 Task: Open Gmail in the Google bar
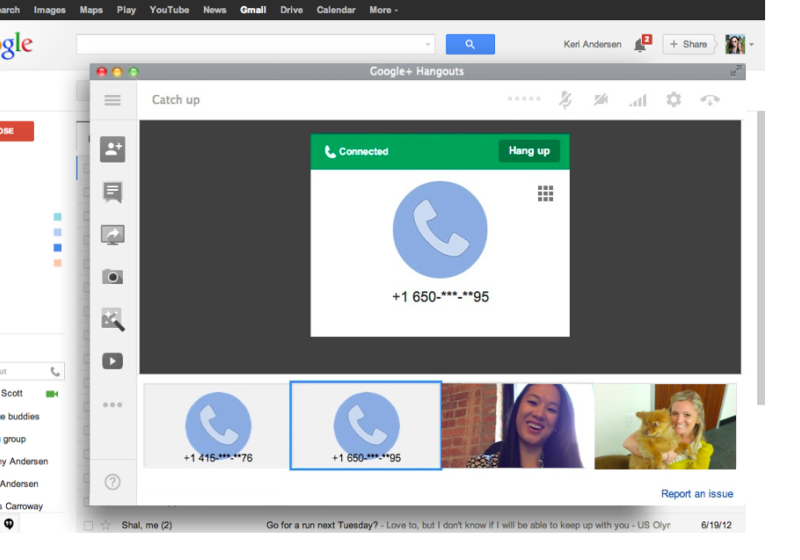click(x=253, y=10)
